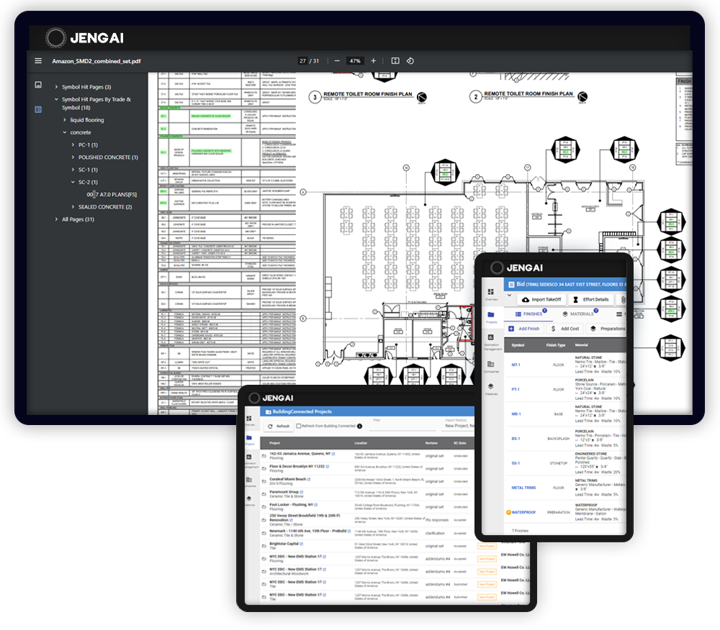The width and height of the screenshot is (720, 630).
Task: Open Projects icon in projects window sidebar
Action: 249,440
